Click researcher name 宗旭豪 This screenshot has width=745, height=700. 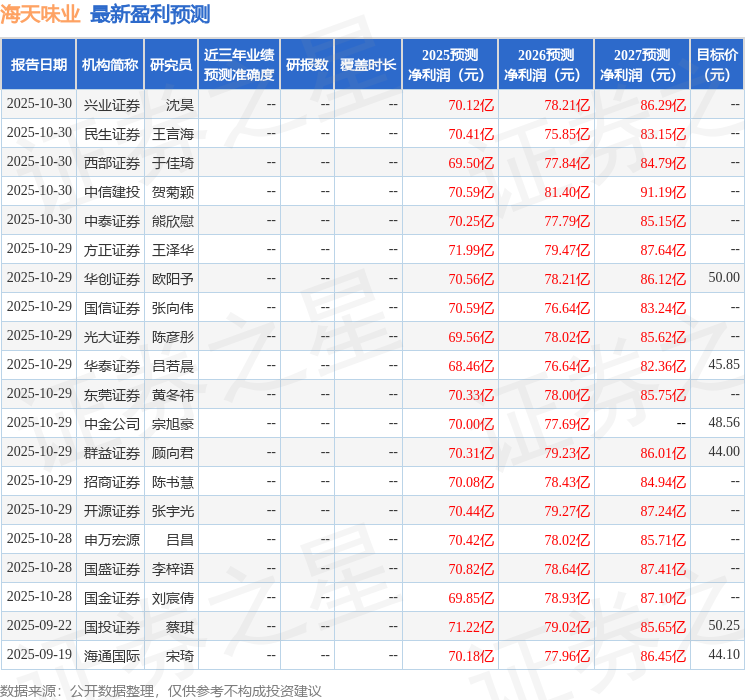tap(173, 424)
